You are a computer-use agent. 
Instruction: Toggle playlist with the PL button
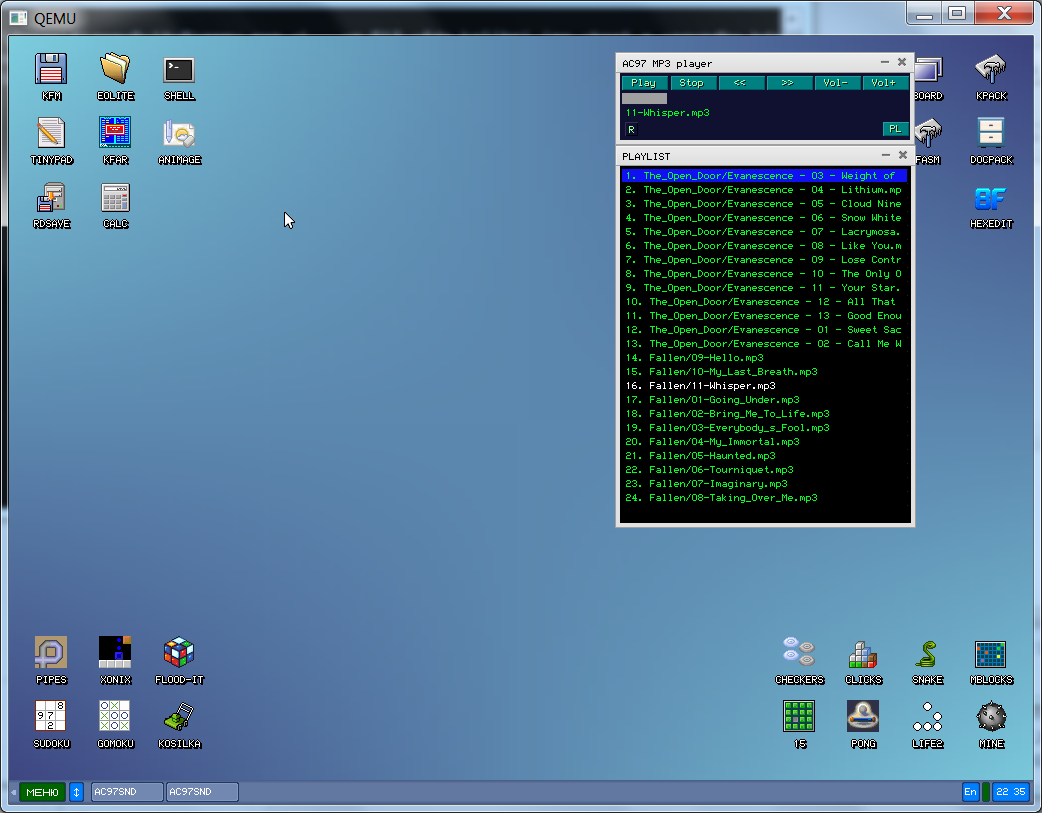[x=894, y=129]
